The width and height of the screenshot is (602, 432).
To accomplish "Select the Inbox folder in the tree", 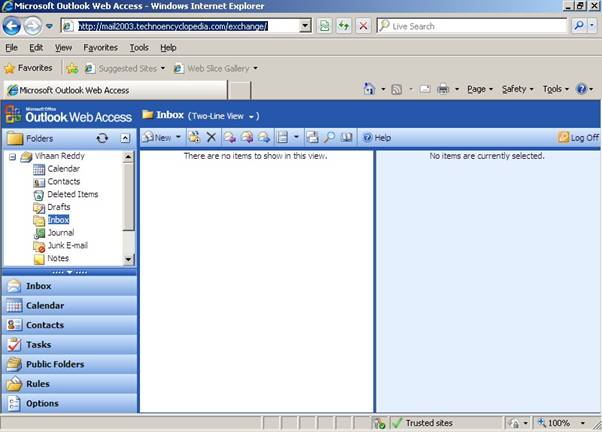I will (x=58, y=220).
